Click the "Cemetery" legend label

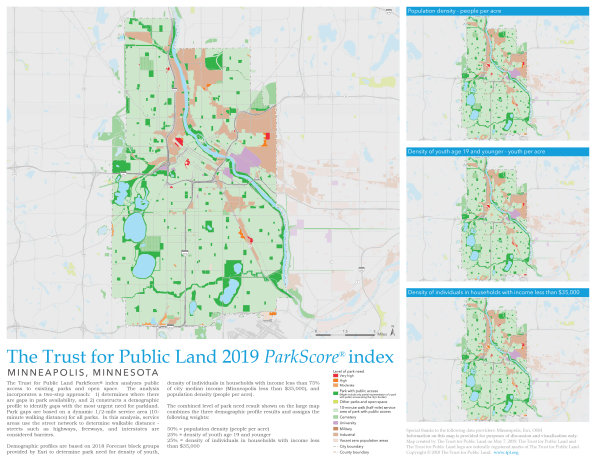click(348, 417)
